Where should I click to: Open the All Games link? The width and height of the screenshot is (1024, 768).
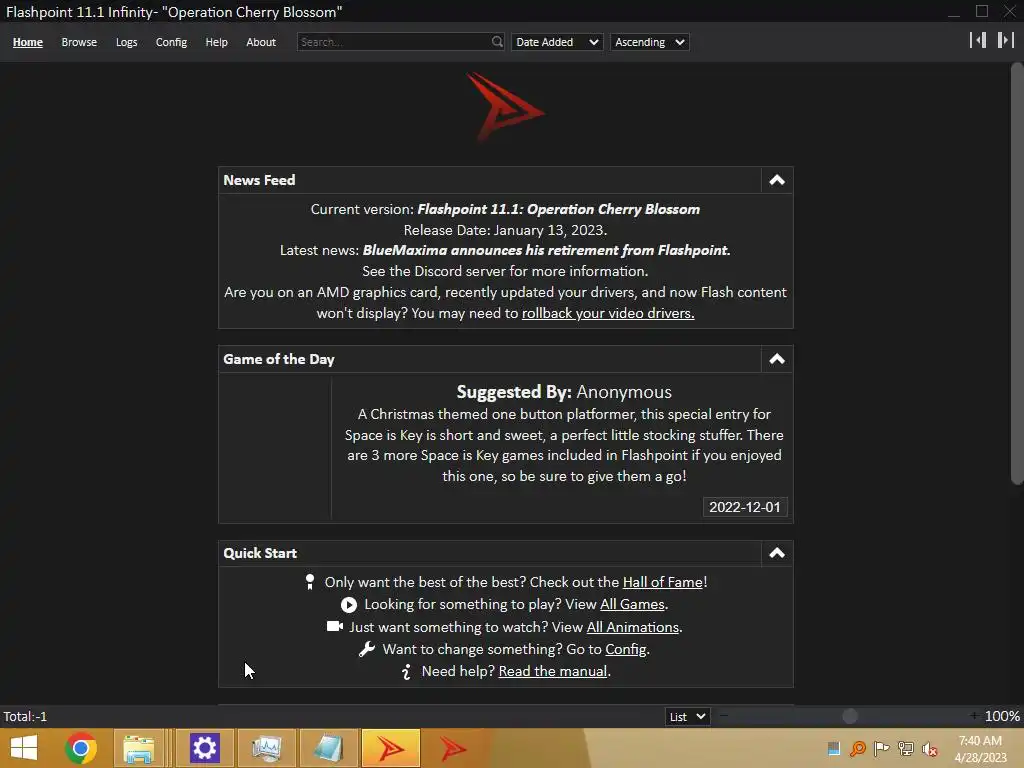point(632,604)
